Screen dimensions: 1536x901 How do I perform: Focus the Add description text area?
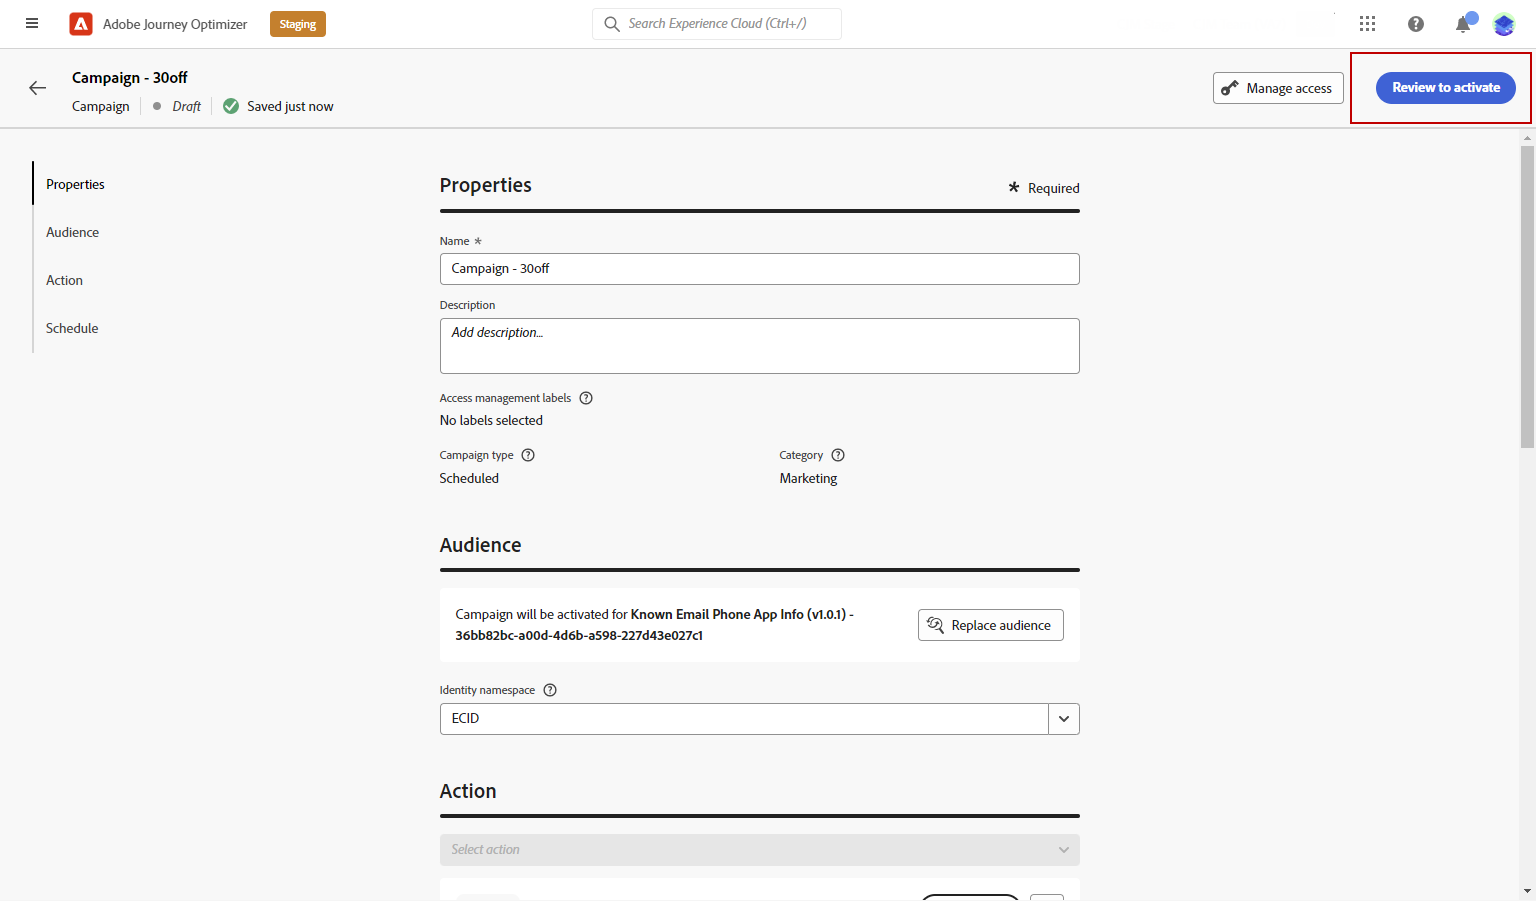pyautogui.click(x=759, y=346)
